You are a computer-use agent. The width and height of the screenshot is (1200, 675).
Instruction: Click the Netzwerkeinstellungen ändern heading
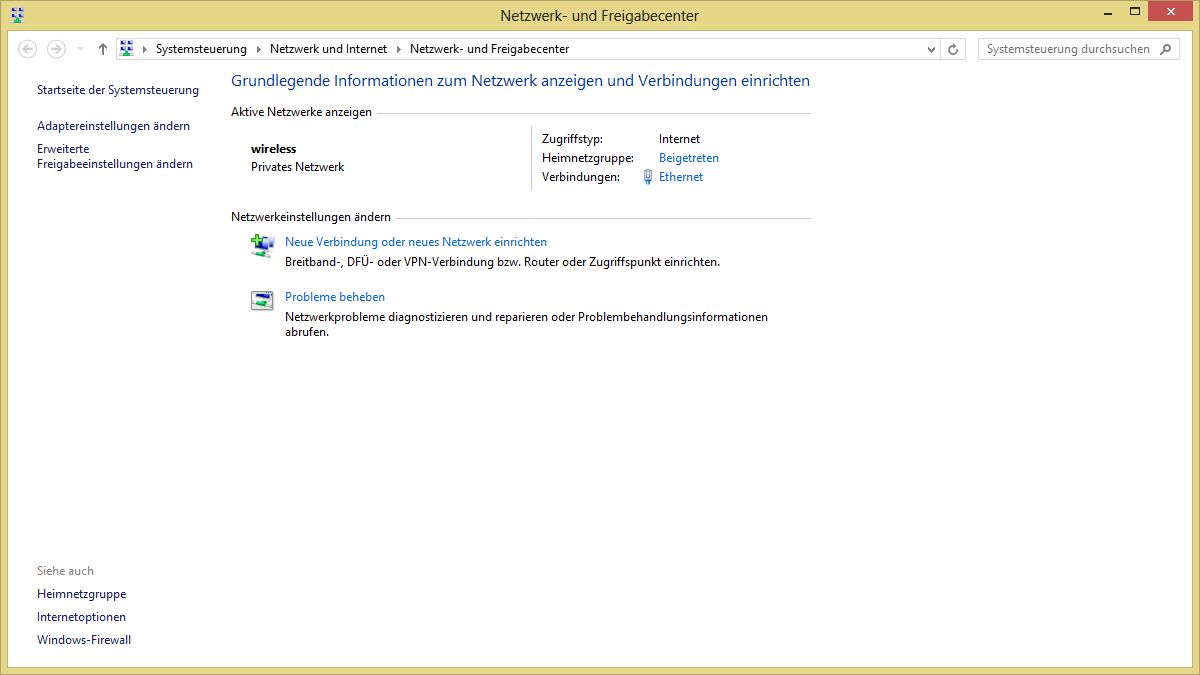[311, 217]
